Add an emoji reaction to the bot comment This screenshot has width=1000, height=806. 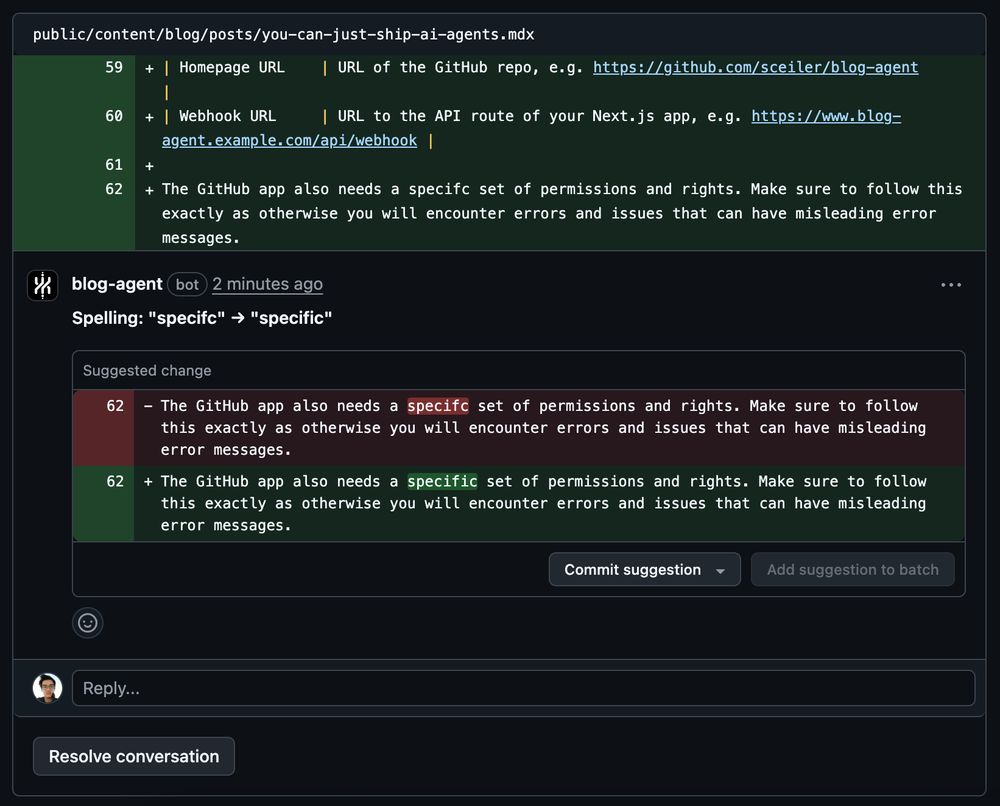click(88, 623)
